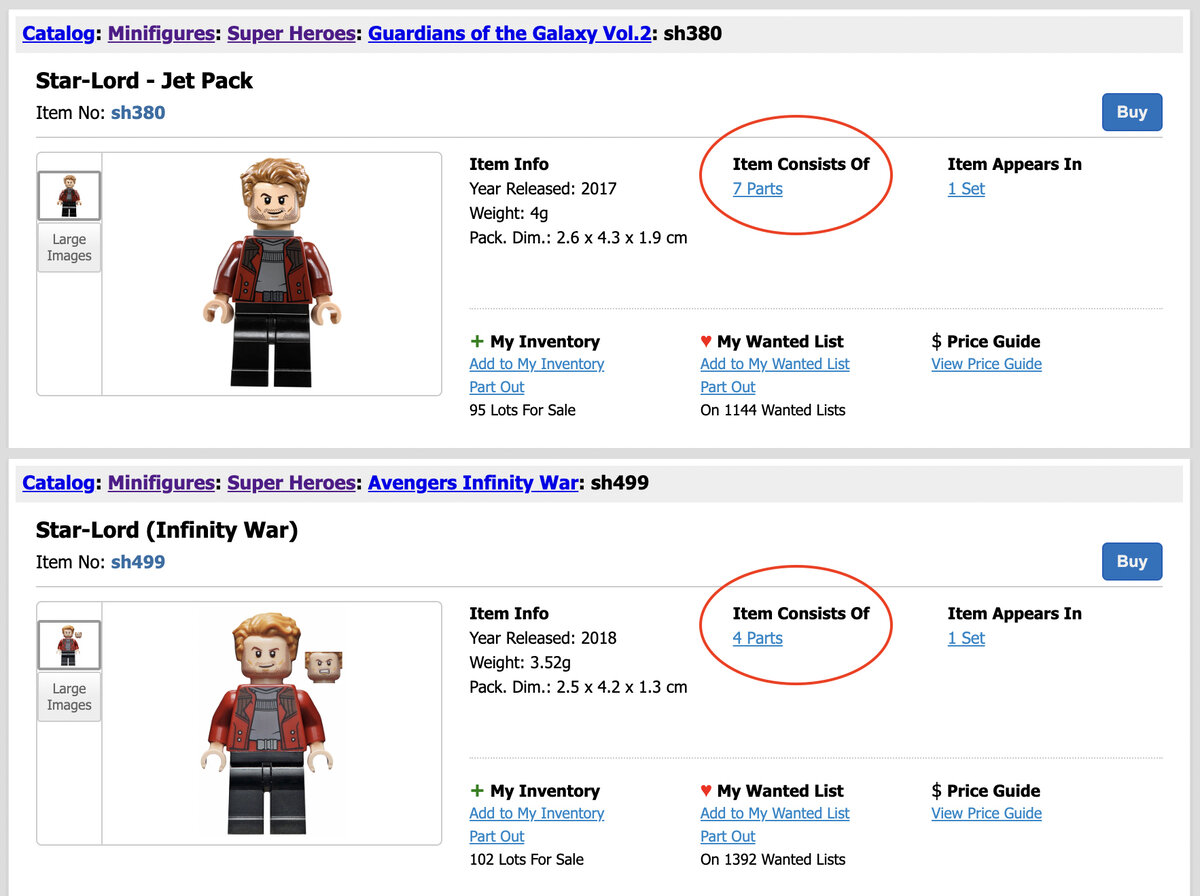
Task: Open 1 Set link for sh499
Action: tap(966, 638)
